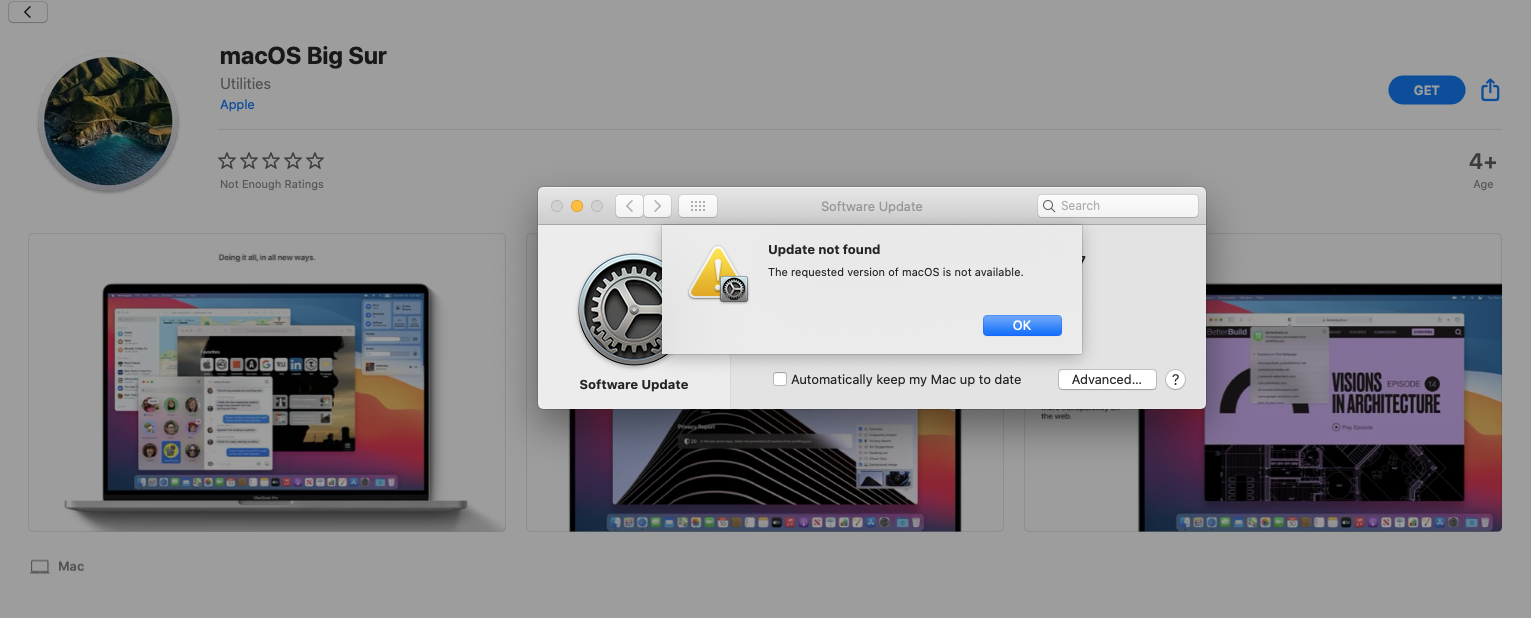Open the first MacBook screenshot thumbnail
Viewport: 1531px width, 618px height.
point(267,382)
